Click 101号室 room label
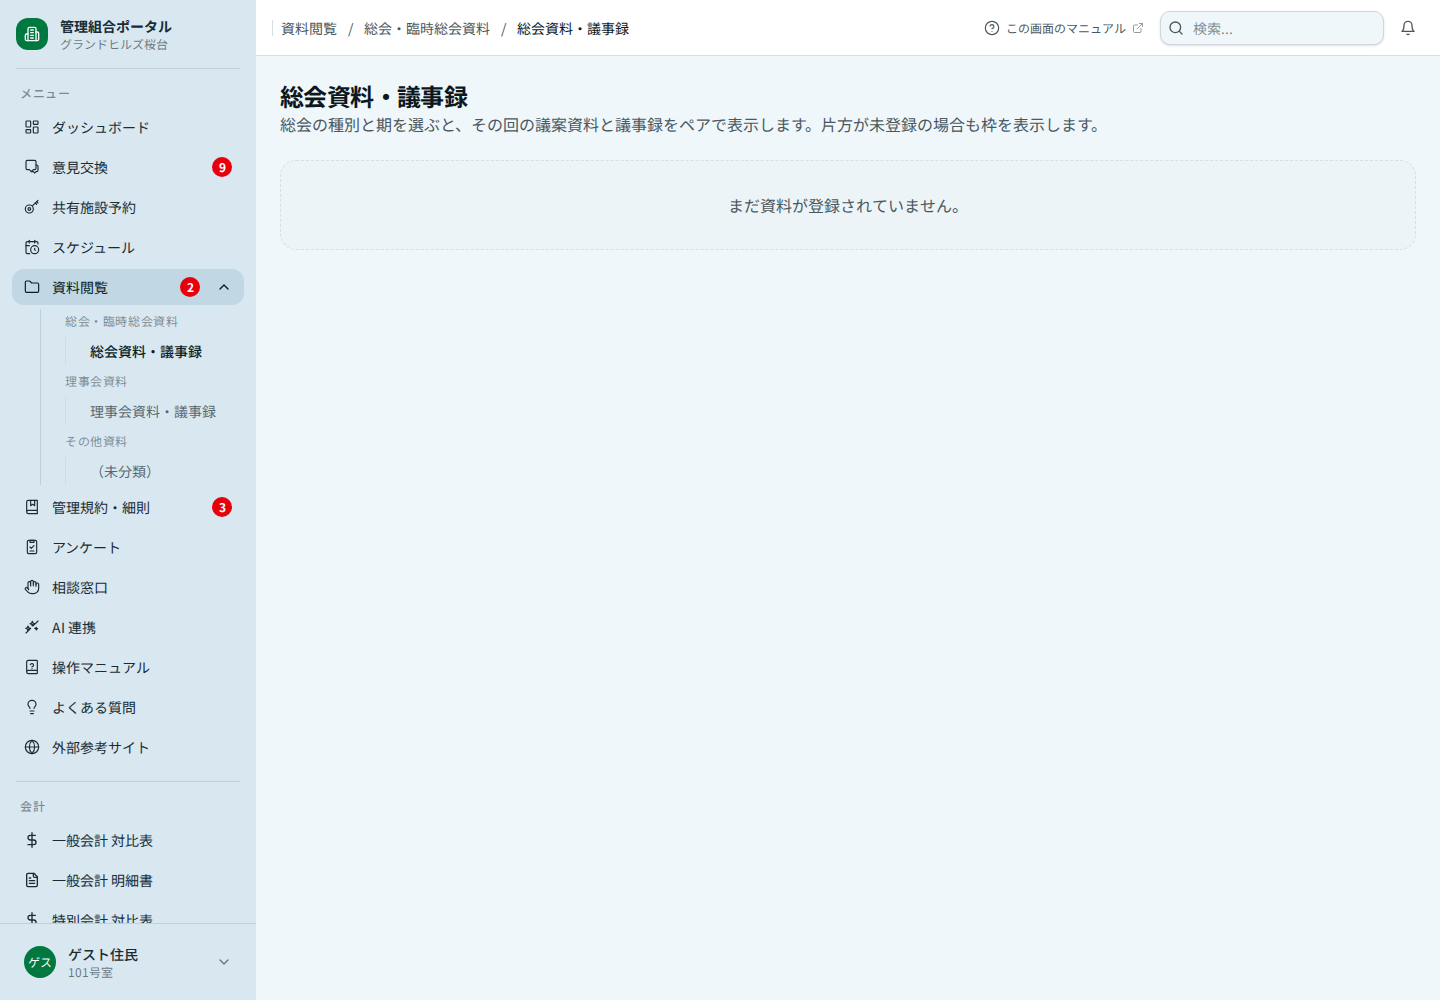The image size is (1440, 1000). (x=90, y=973)
